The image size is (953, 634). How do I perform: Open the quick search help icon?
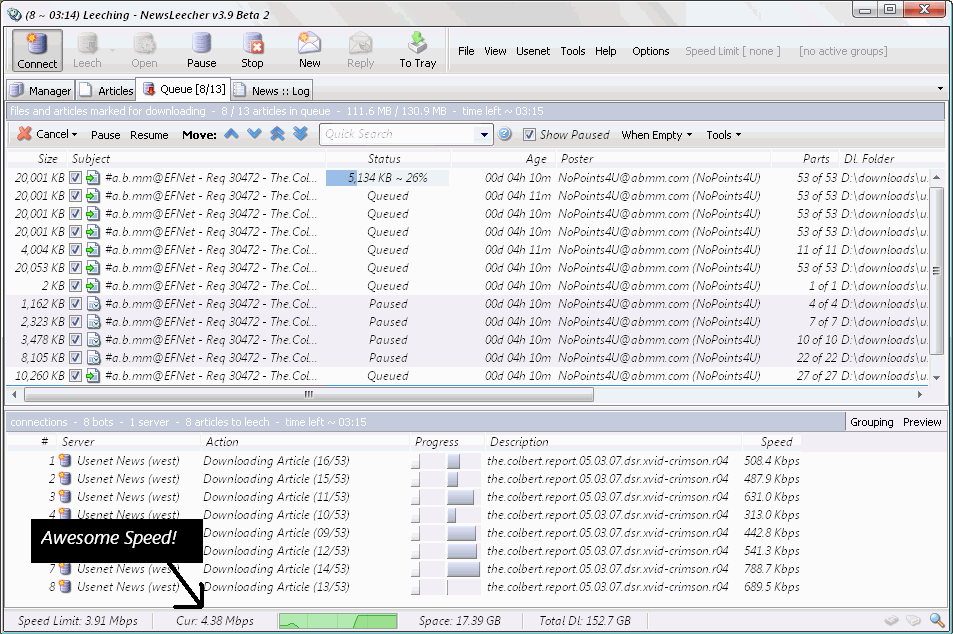point(504,134)
